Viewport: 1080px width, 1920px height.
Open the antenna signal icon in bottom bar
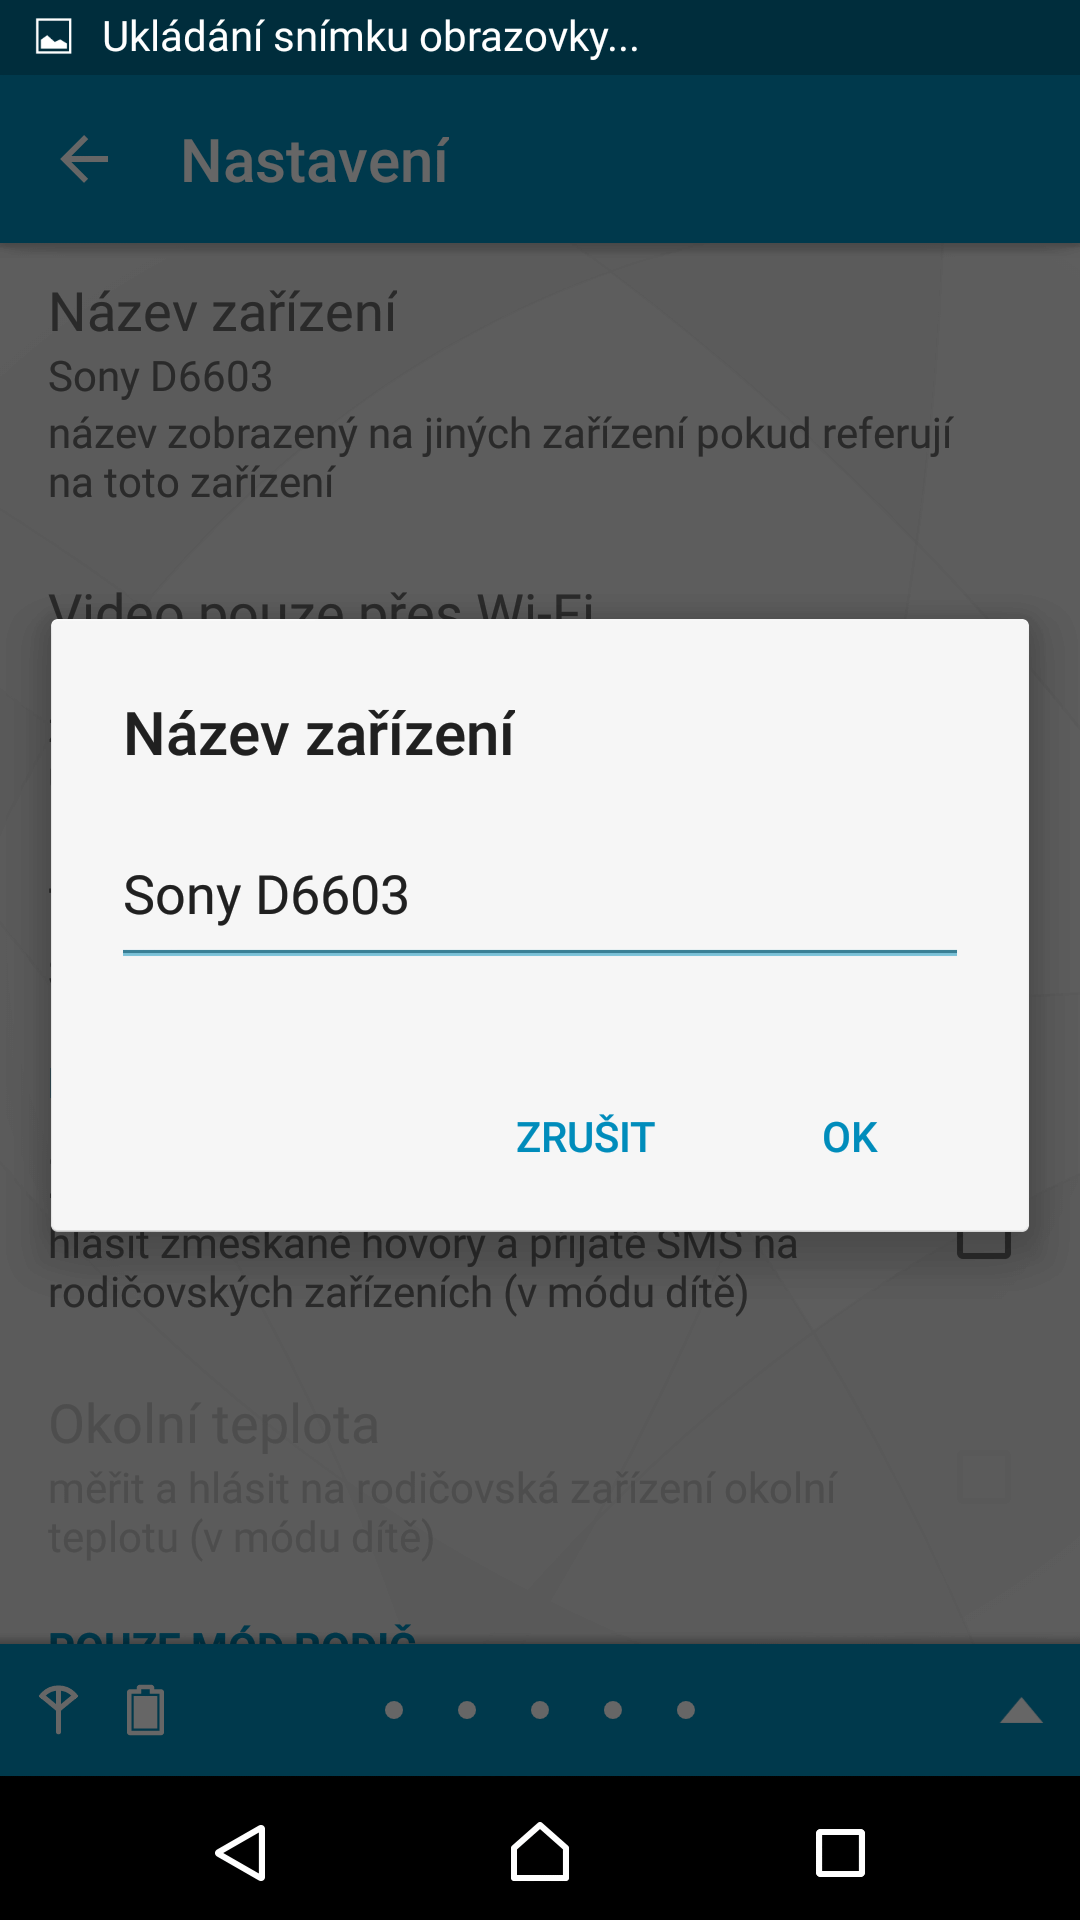click(x=58, y=1709)
